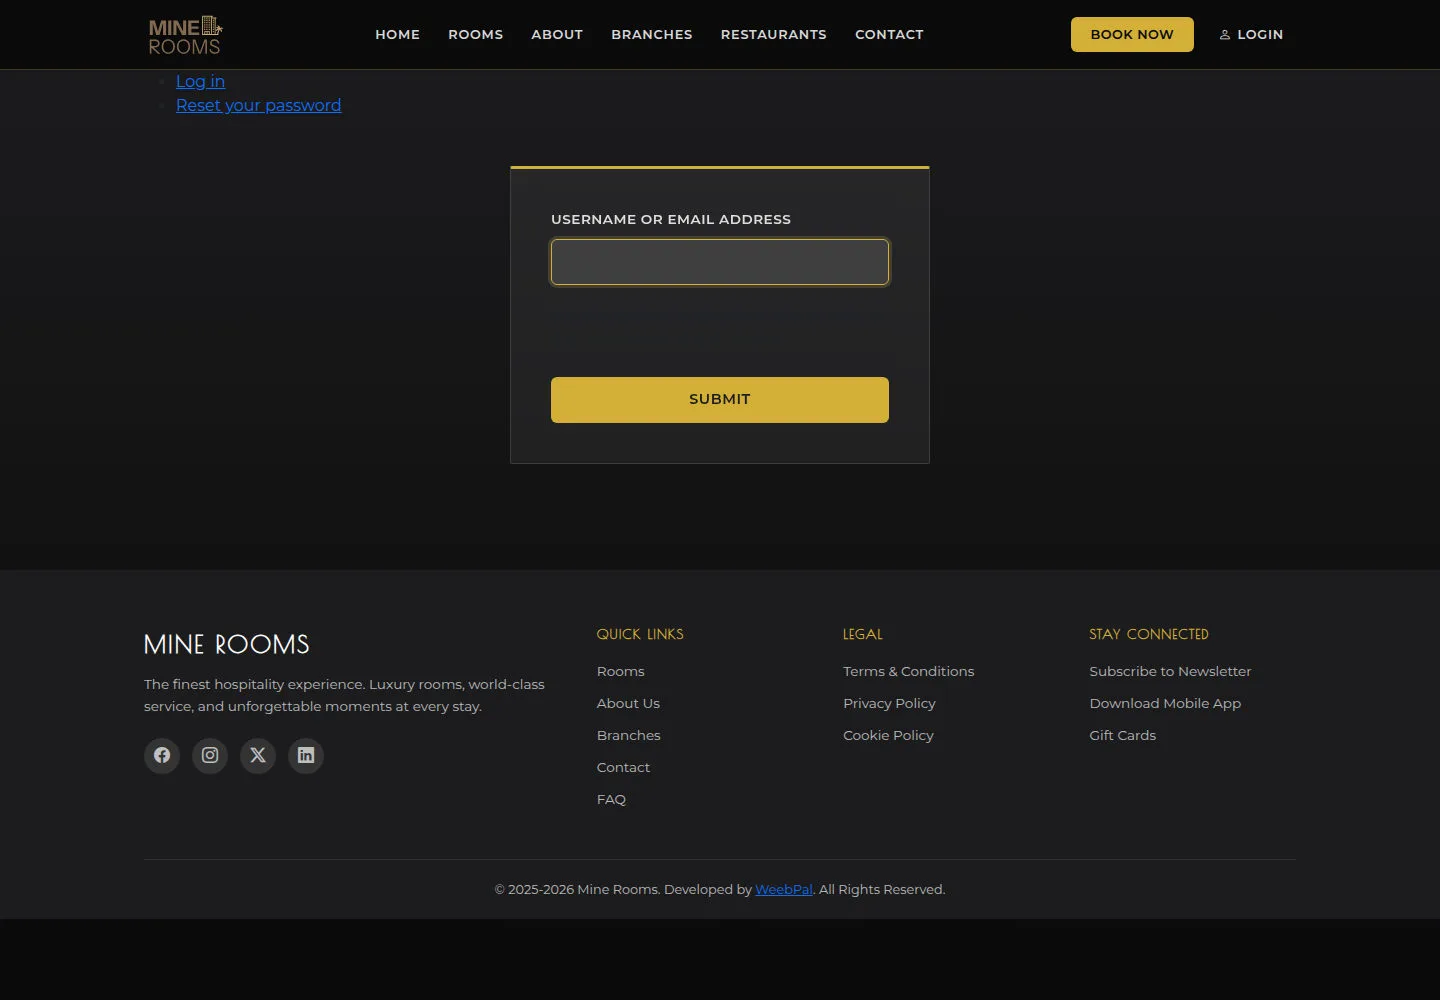Viewport: 1440px width, 1000px height.
Task: Click the user icon beside LOGIN
Action: 1225,35
